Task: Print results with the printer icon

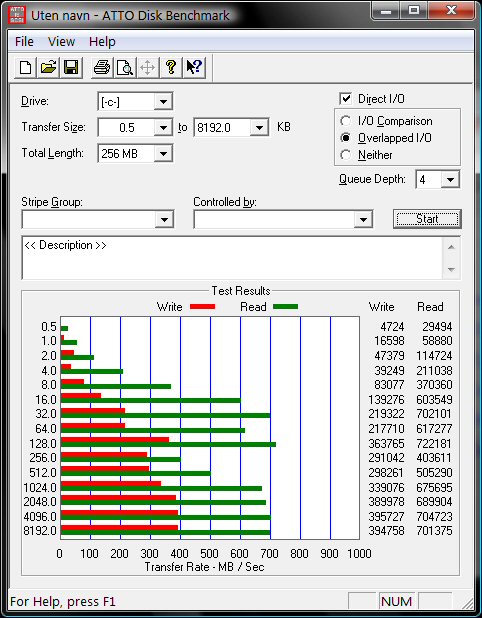Action: click(102, 67)
